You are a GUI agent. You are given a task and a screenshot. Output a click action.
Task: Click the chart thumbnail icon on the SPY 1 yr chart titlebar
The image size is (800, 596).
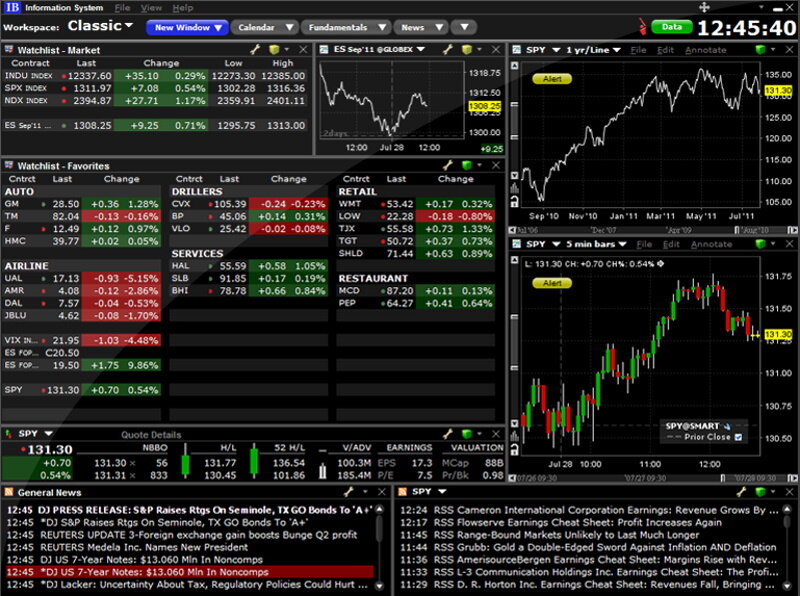tap(516, 49)
